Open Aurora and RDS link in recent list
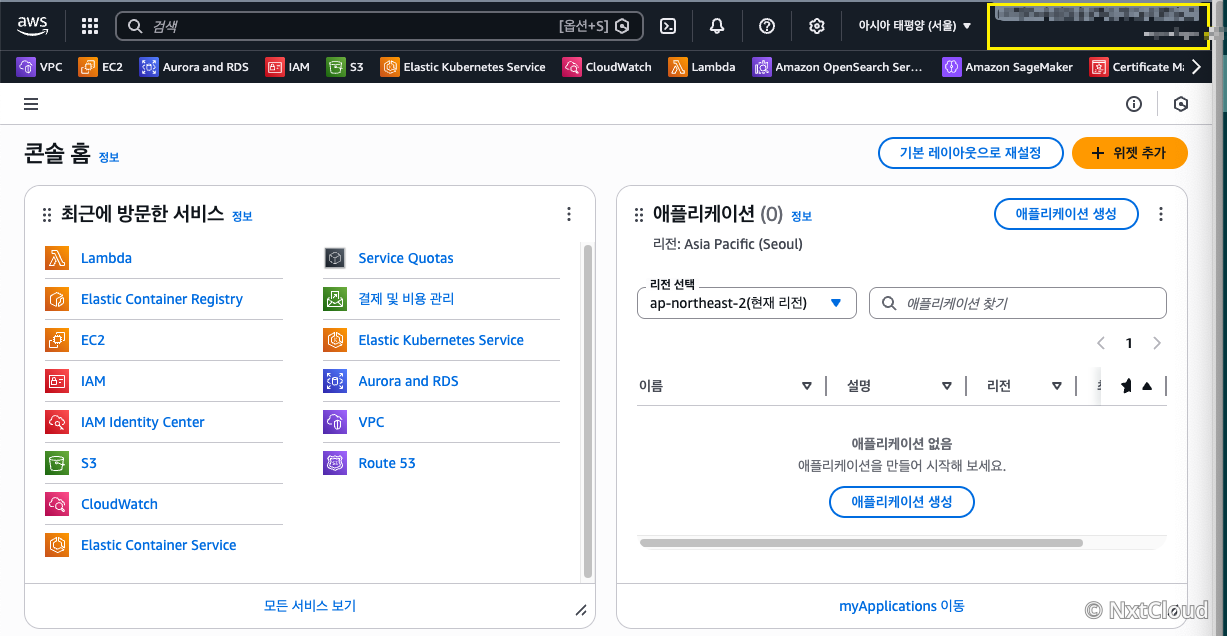 click(x=409, y=381)
